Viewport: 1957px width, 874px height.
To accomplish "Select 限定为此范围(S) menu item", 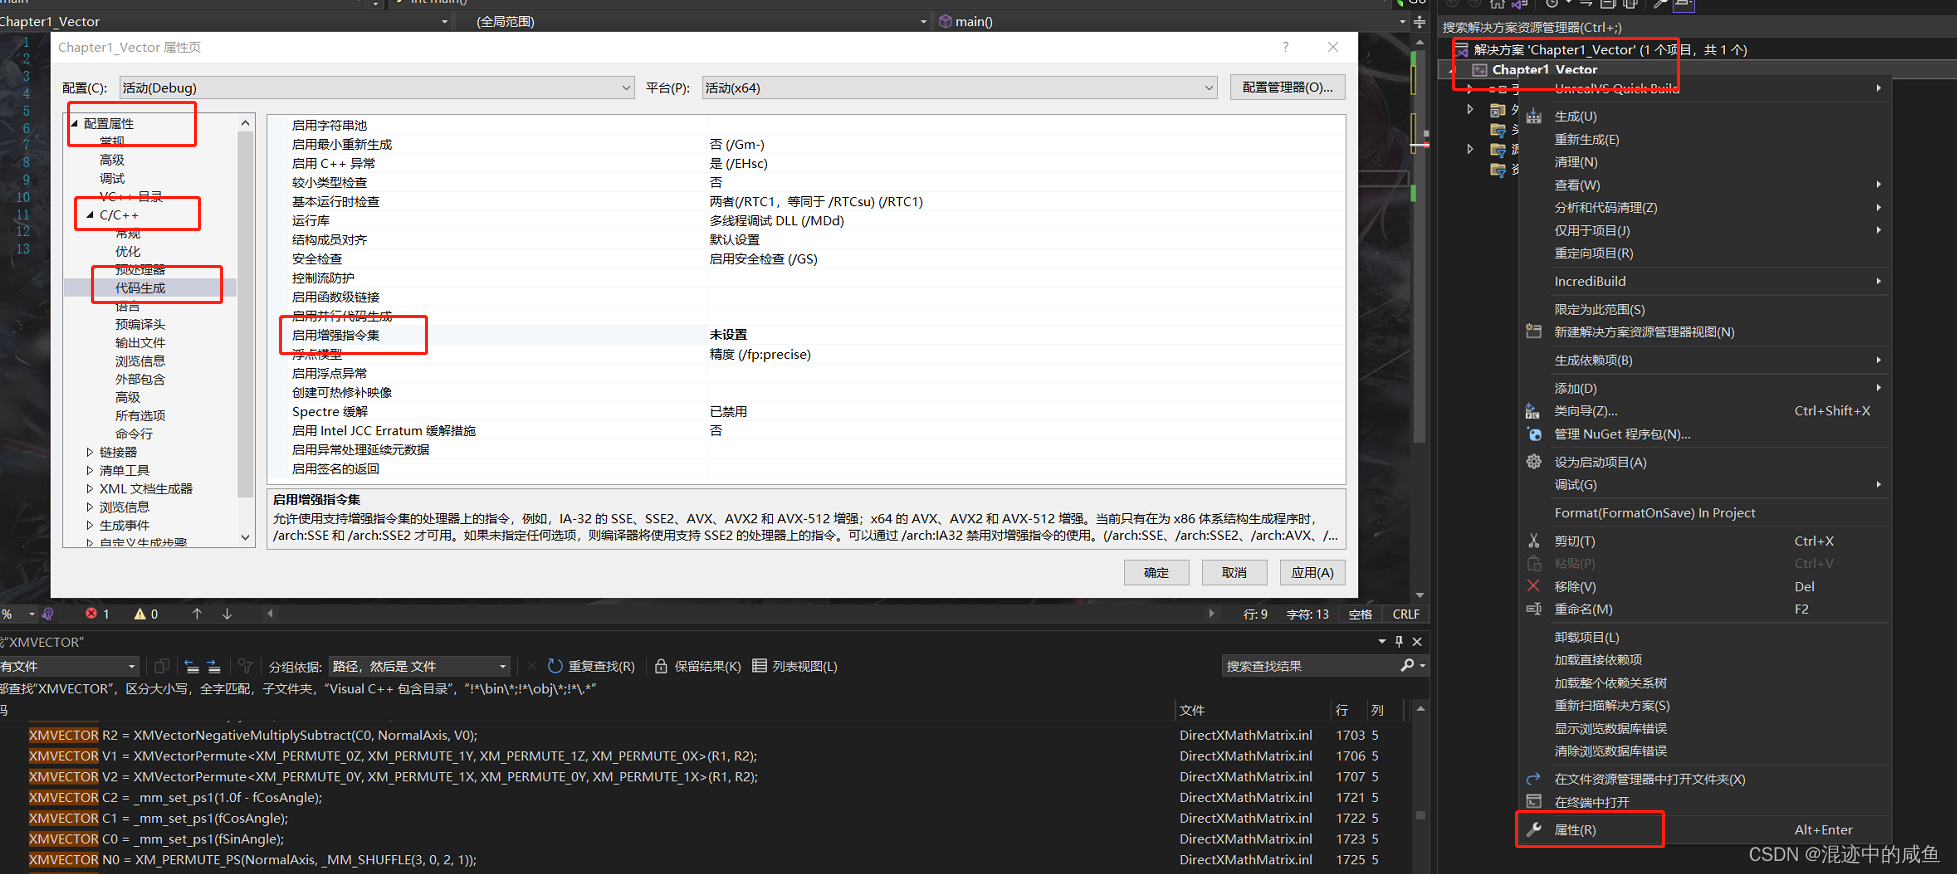I will pos(1705,309).
